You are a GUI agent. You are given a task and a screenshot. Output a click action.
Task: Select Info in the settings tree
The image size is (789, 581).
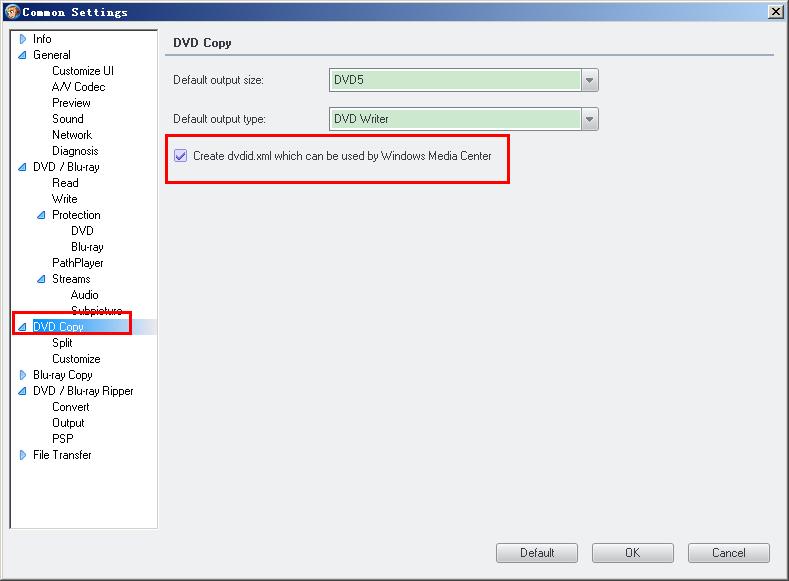42,39
